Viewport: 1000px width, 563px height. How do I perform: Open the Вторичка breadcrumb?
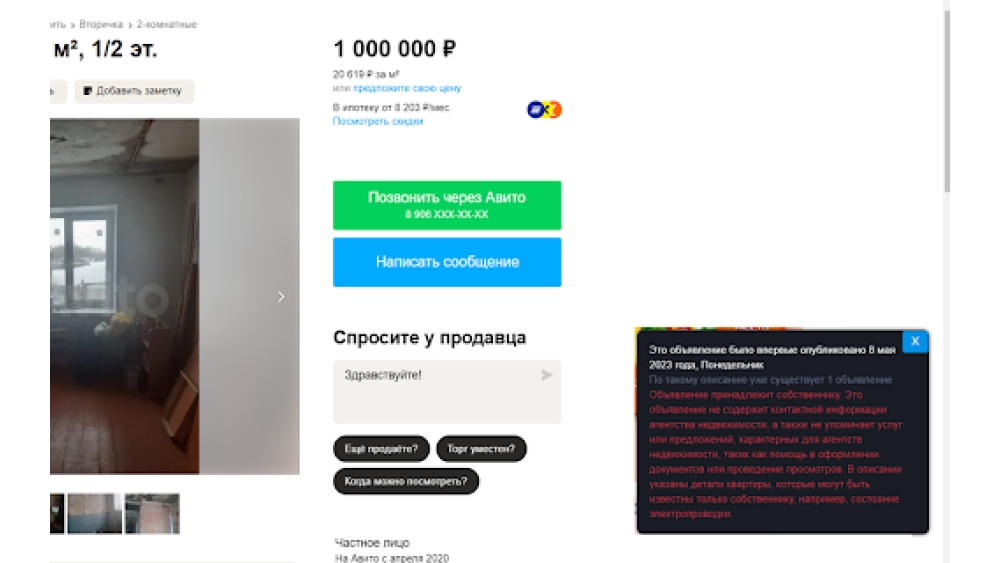(x=101, y=24)
